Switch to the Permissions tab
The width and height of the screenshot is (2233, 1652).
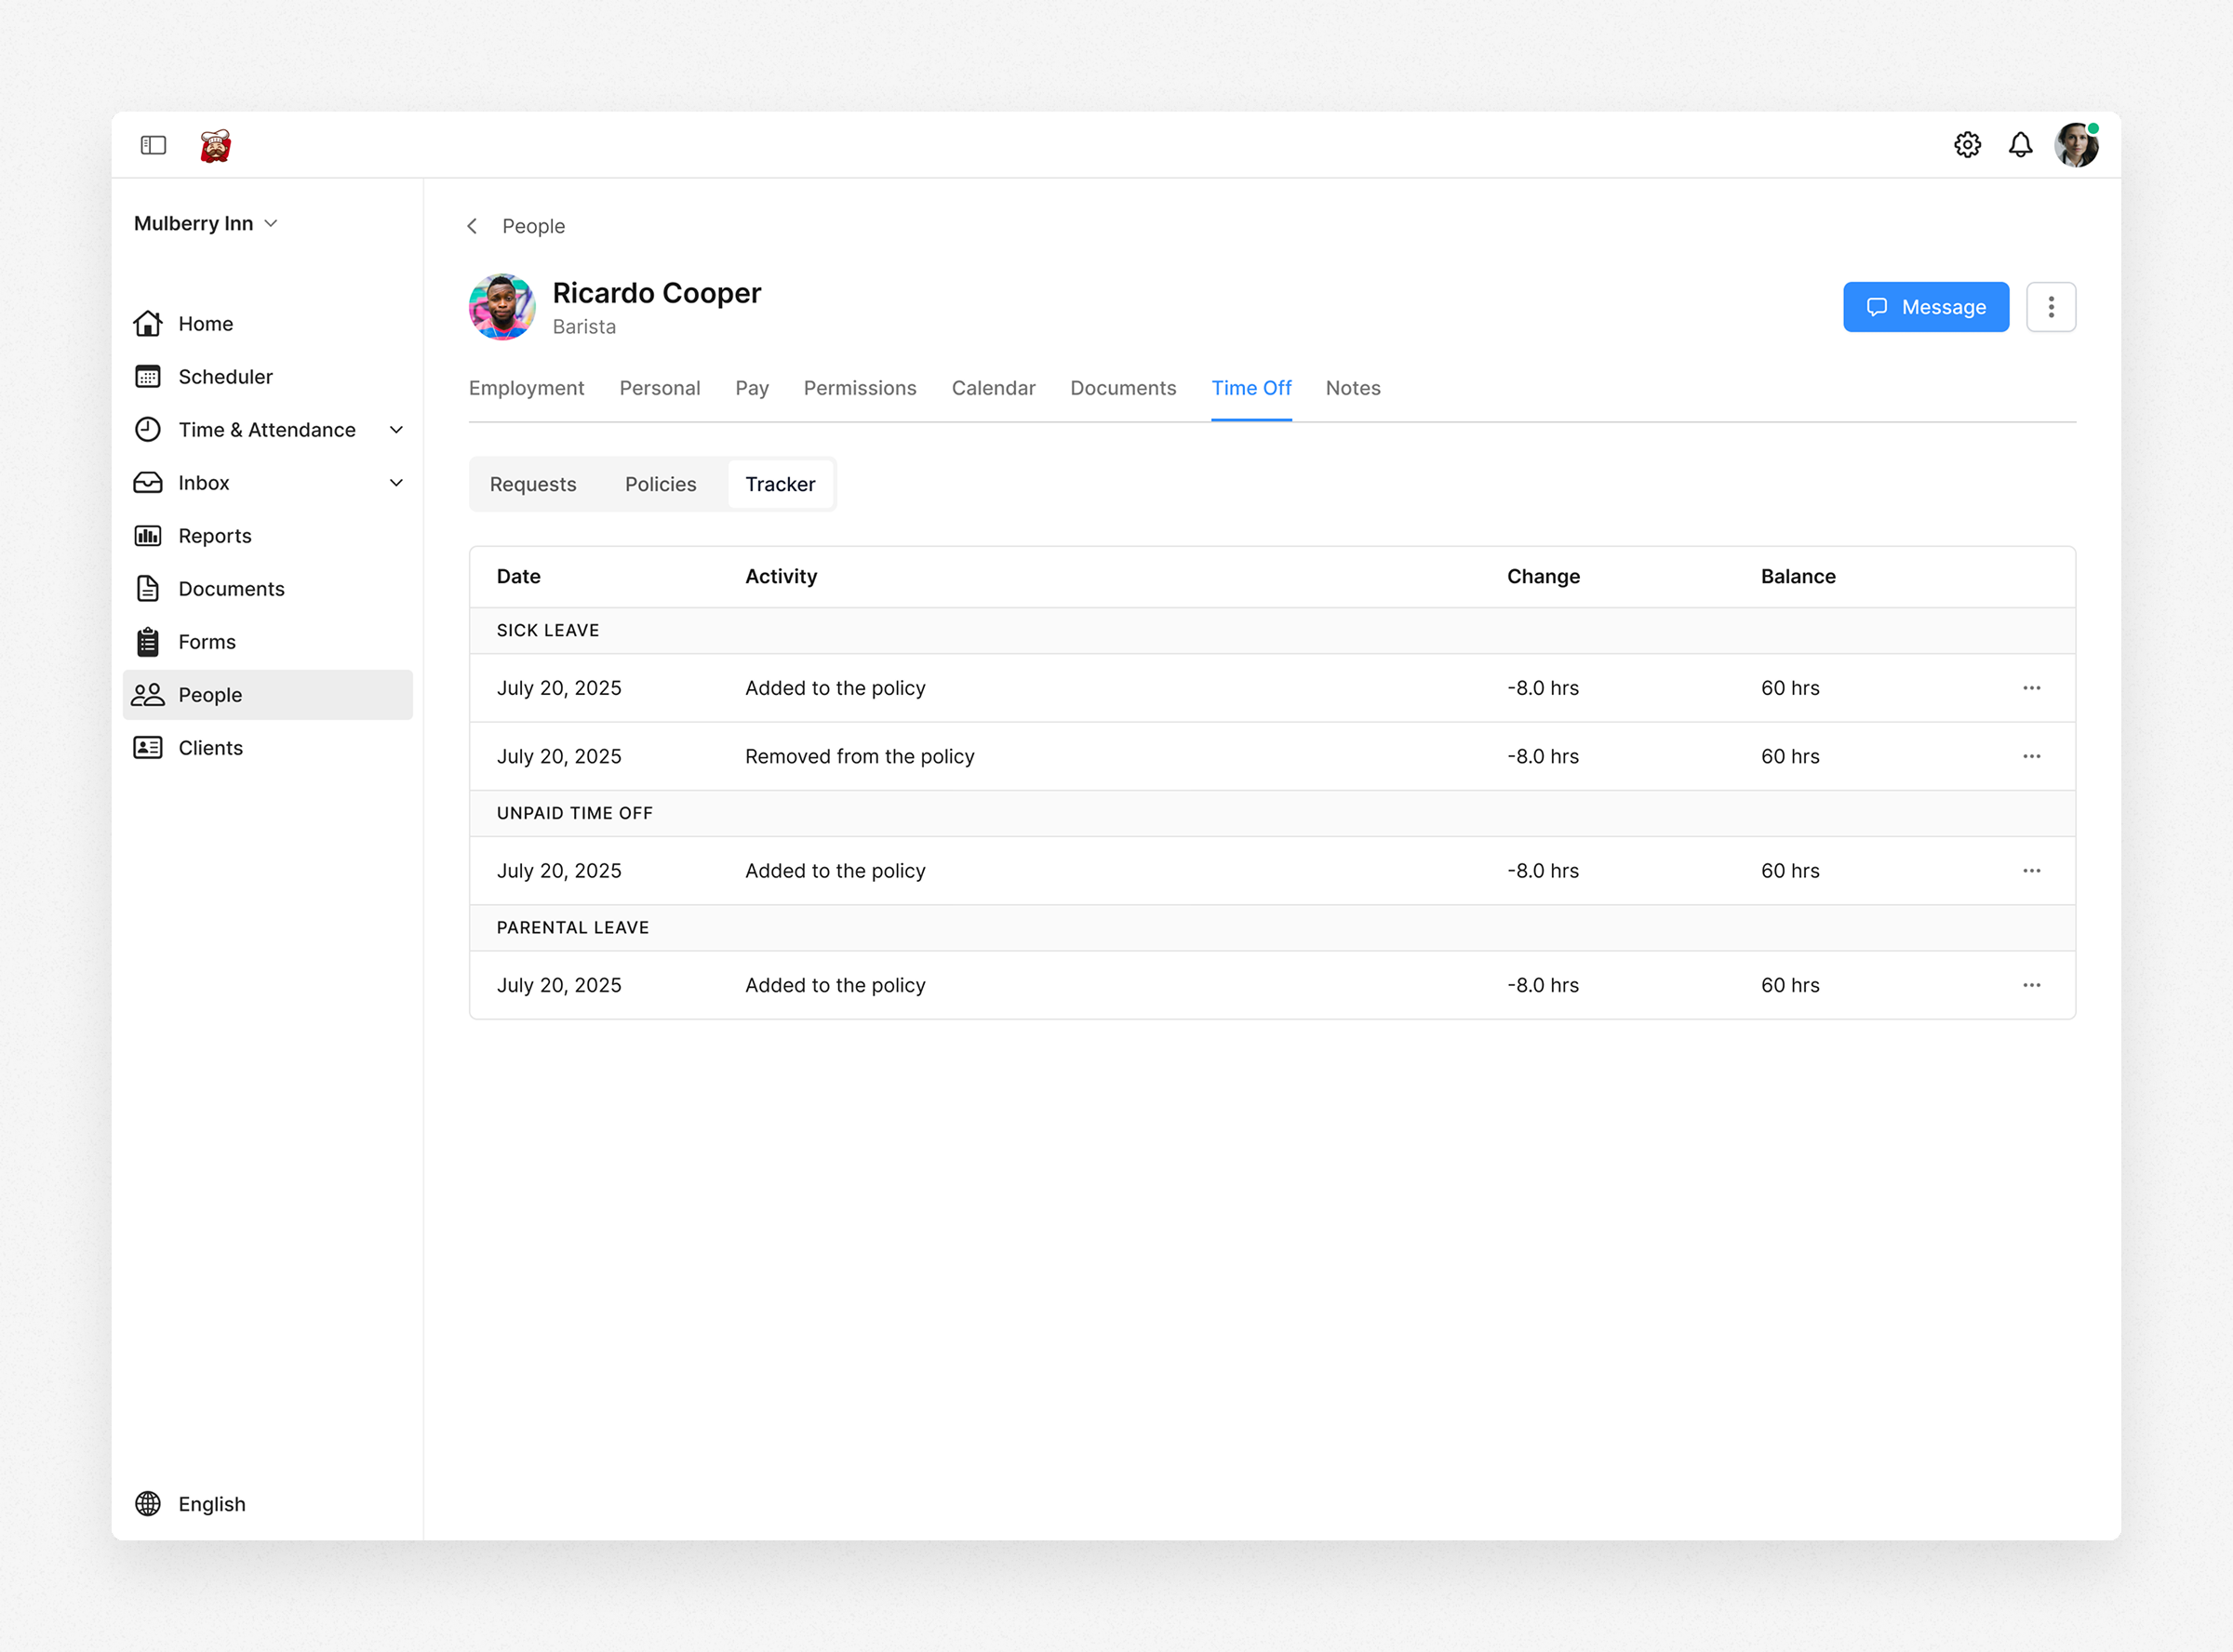[x=860, y=388]
